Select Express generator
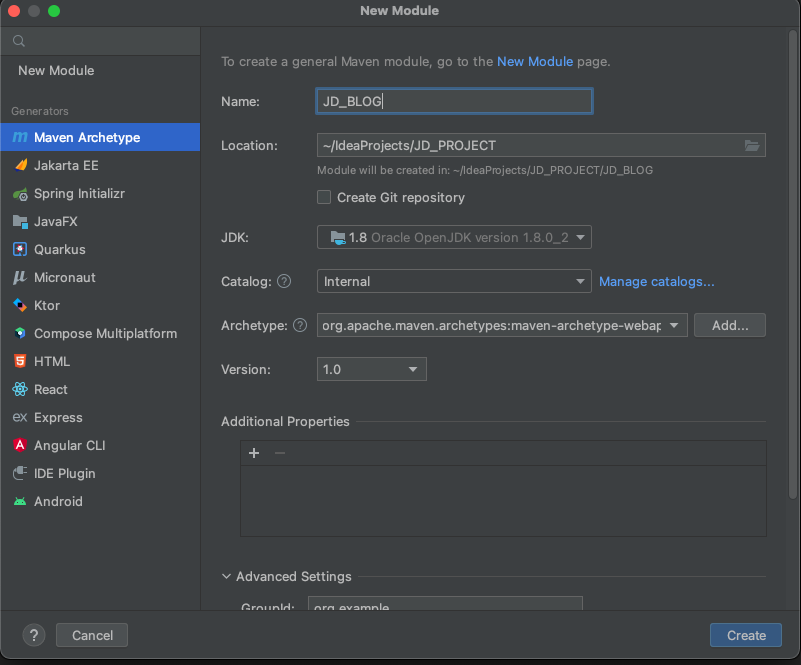Viewport: 801px width, 665px height. coord(100,417)
